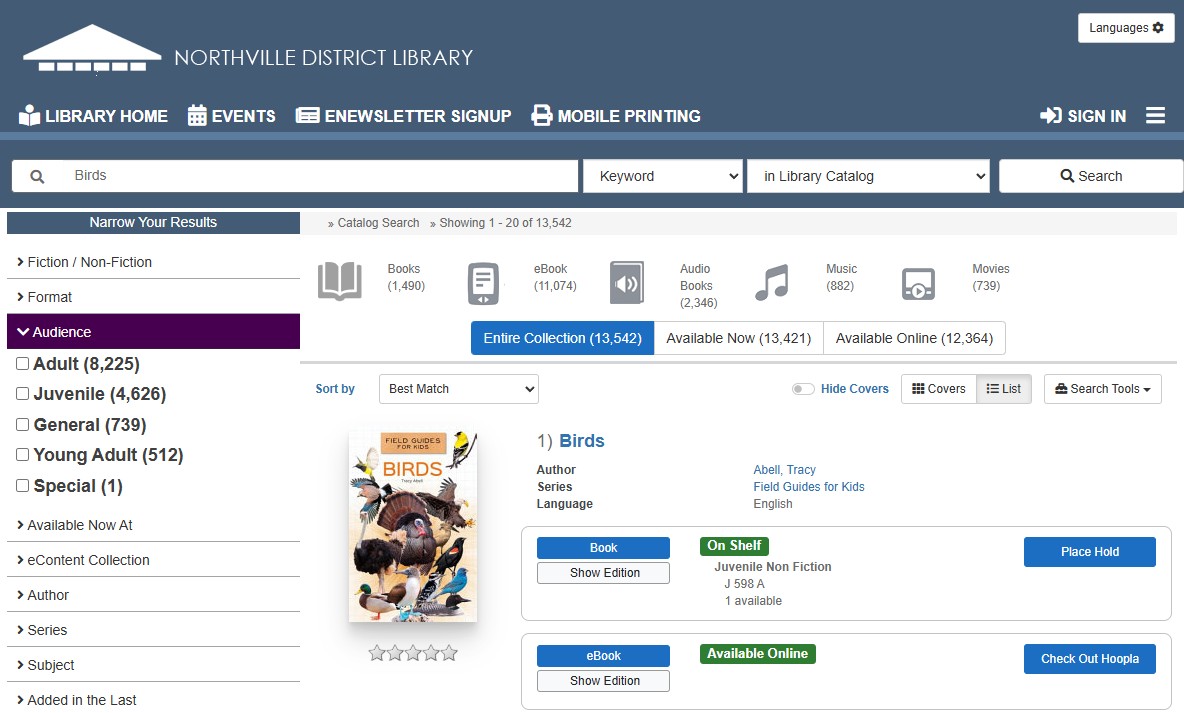
Task: Check the Adult audience checkbox
Action: click(23, 363)
